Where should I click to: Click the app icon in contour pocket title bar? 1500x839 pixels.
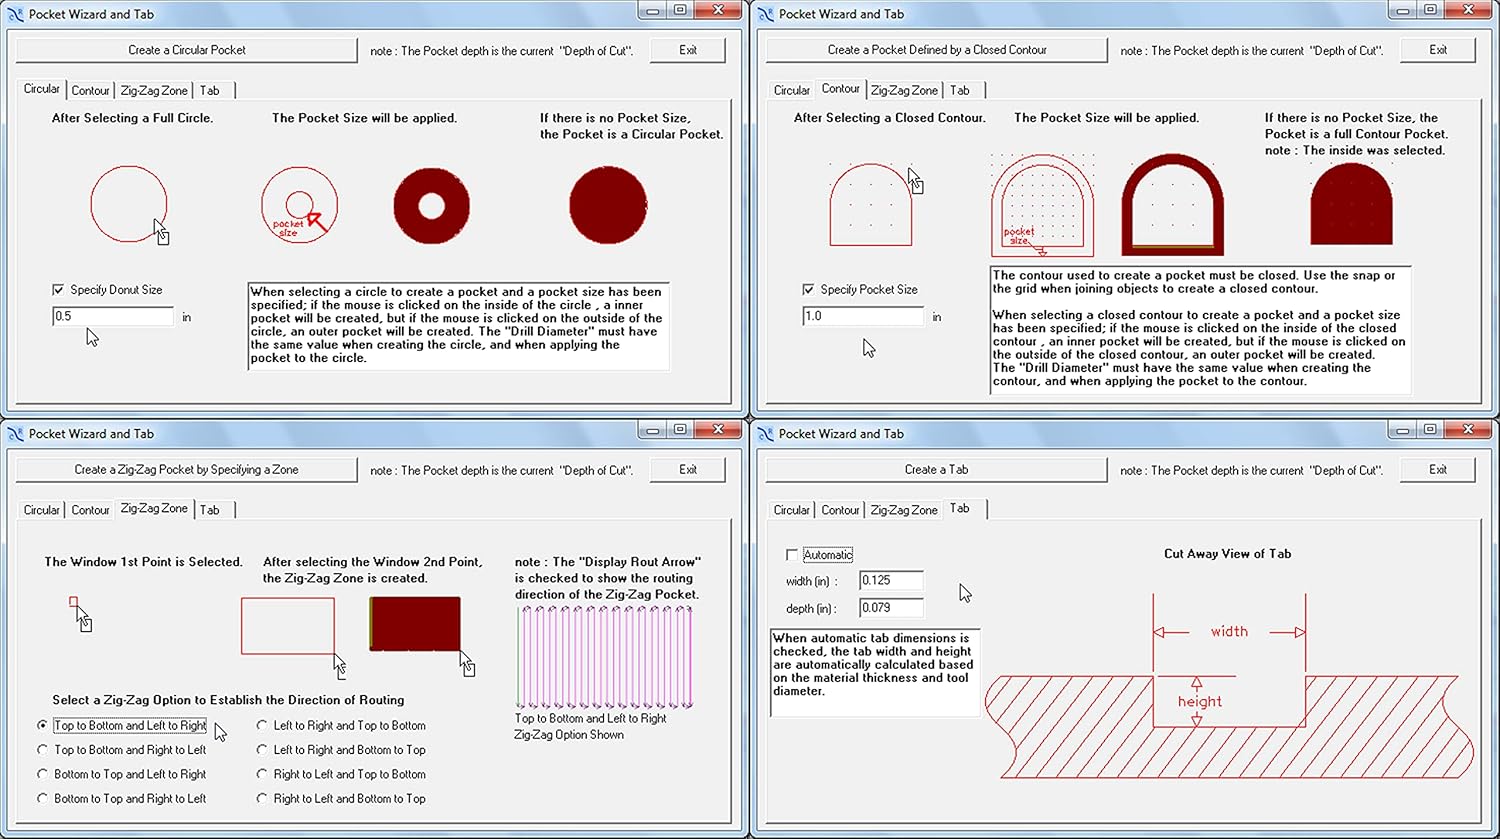point(765,14)
